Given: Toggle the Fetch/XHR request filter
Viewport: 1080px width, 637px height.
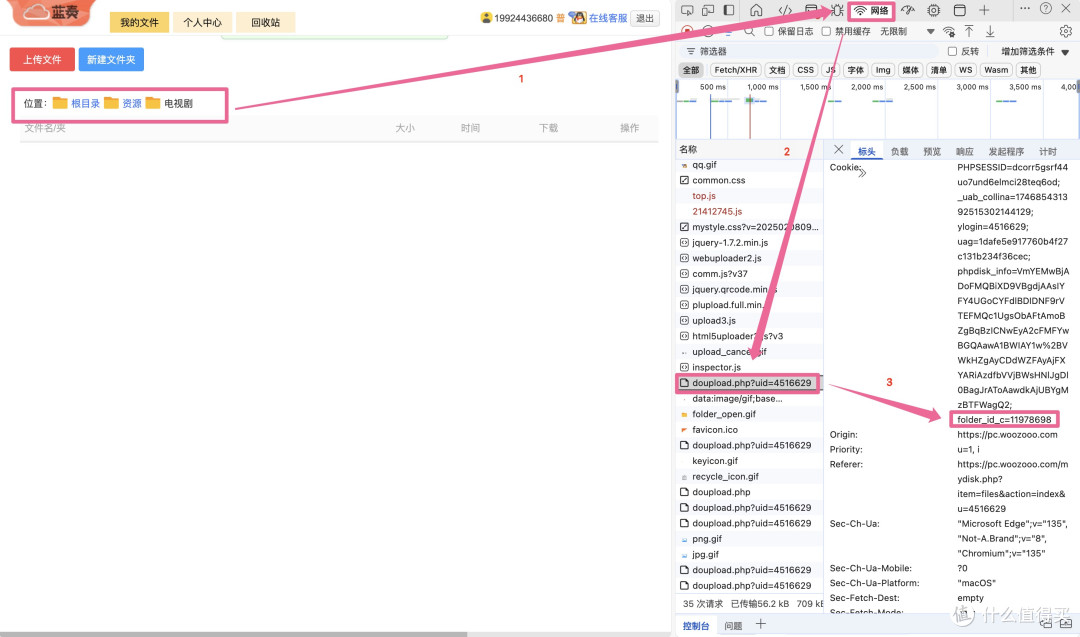Looking at the screenshot, I should (736, 70).
